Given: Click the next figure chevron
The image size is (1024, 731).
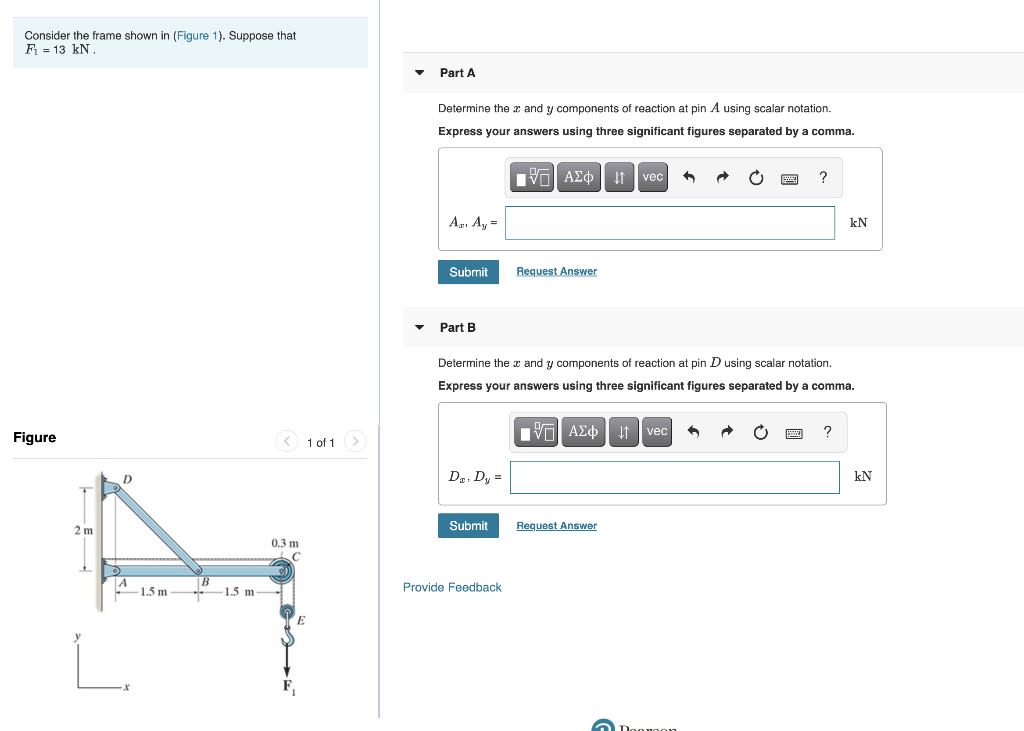Looking at the screenshot, I should pos(355,441).
